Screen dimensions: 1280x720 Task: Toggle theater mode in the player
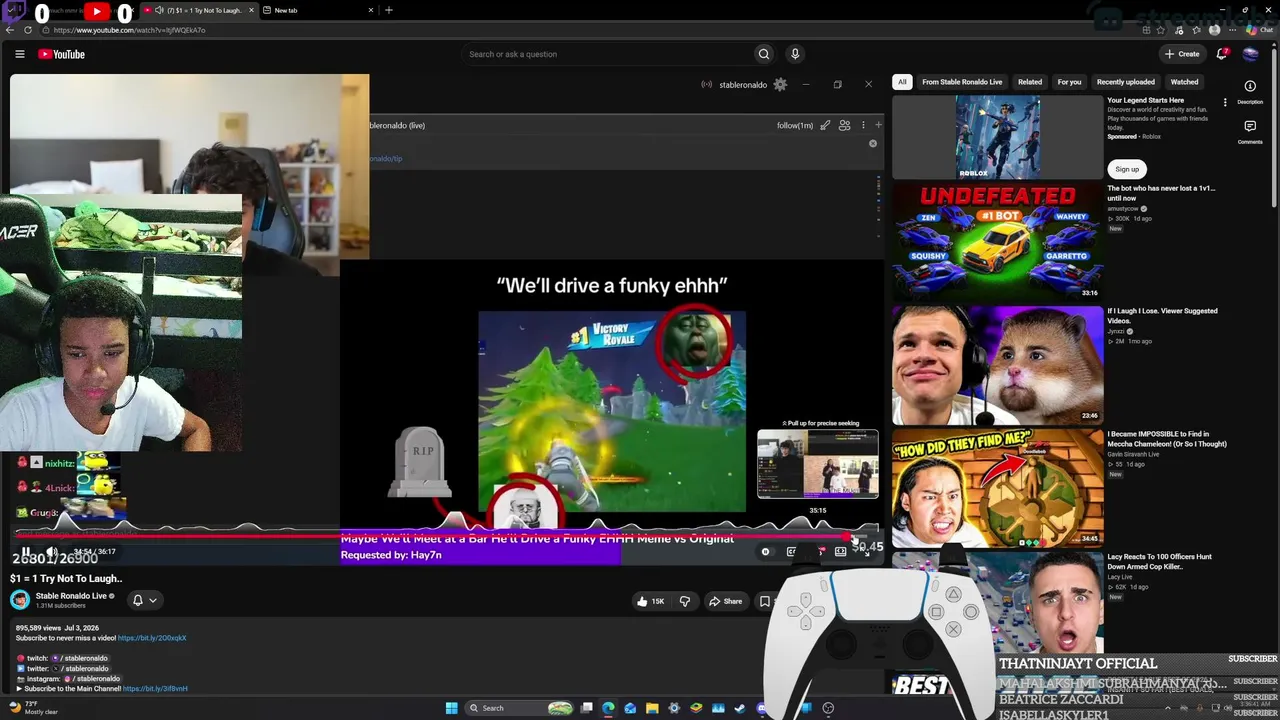841,552
